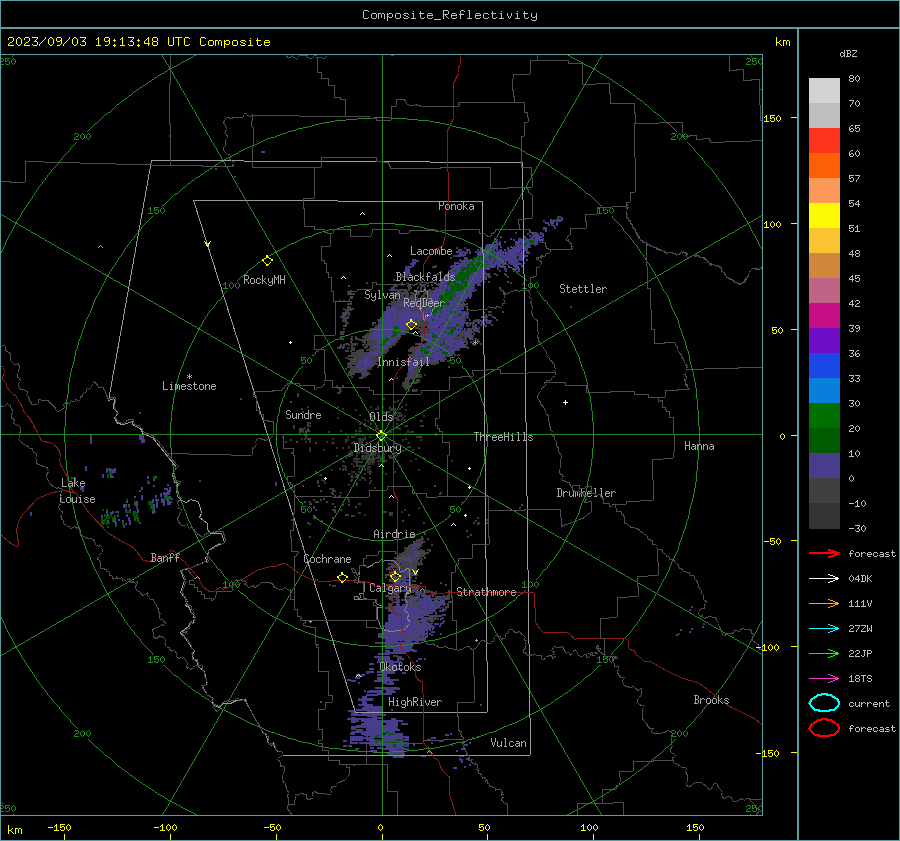Click the Composite_Reflectivity title
The height and width of the screenshot is (841, 900).
click(450, 15)
